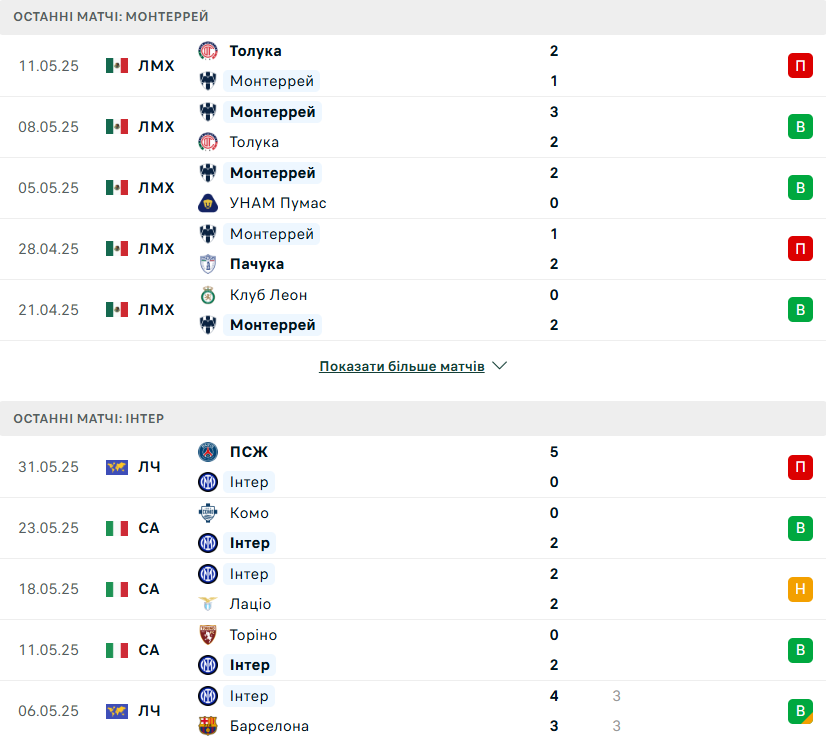Click the PSG team logo
826x741 pixels.
point(208,452)
